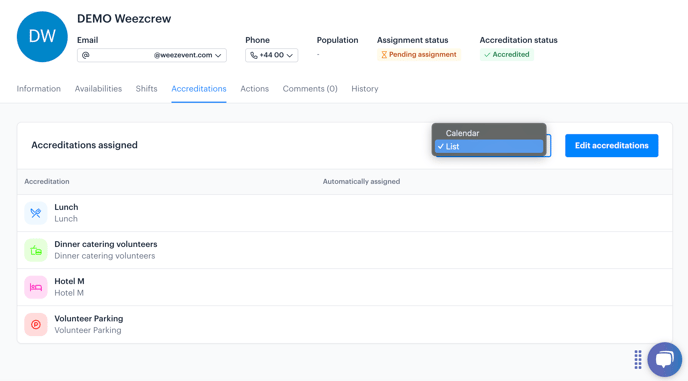Click the DEMO Weezcrew name heading
The image size is (688, 381).
coord(124,19)
